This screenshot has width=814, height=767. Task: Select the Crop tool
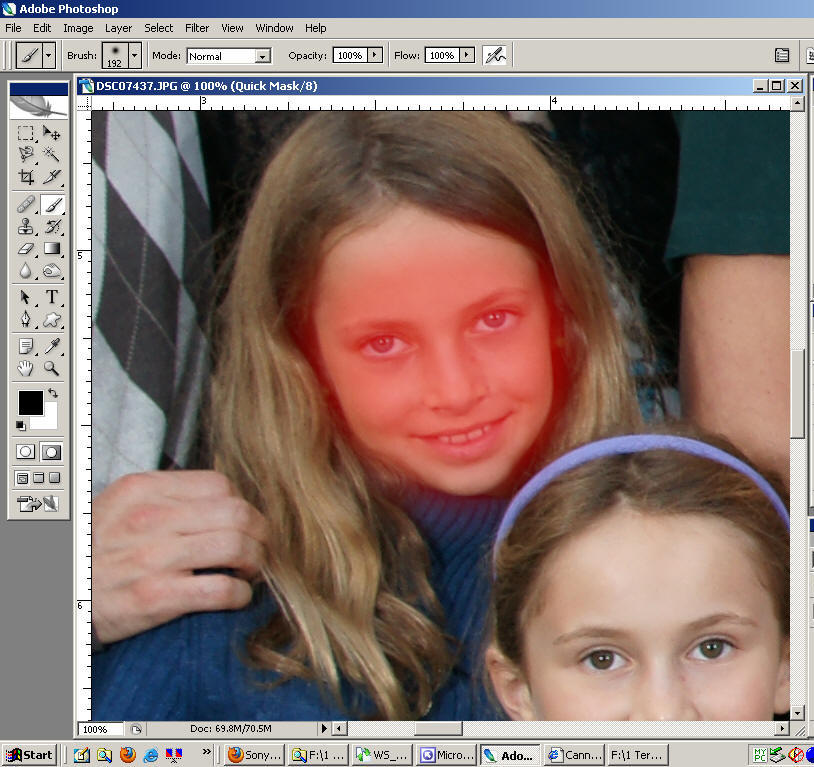pos(26,177)
